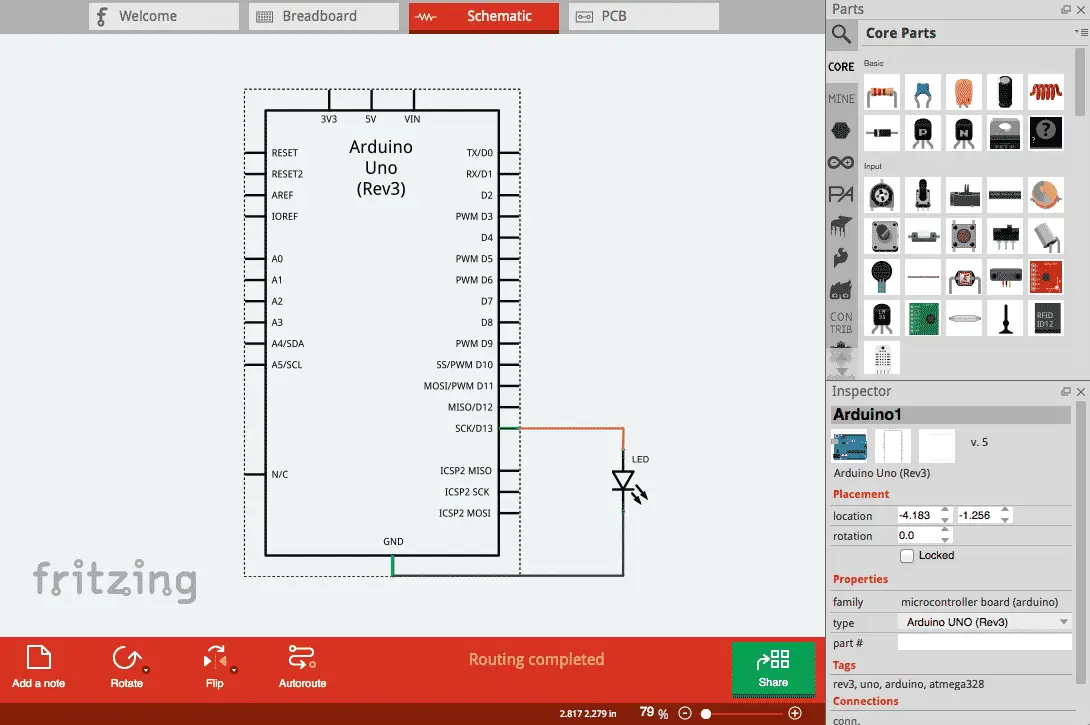1090x725 pixels.
Task: Increase rotation with the up stepper
Action: [945, 531]
